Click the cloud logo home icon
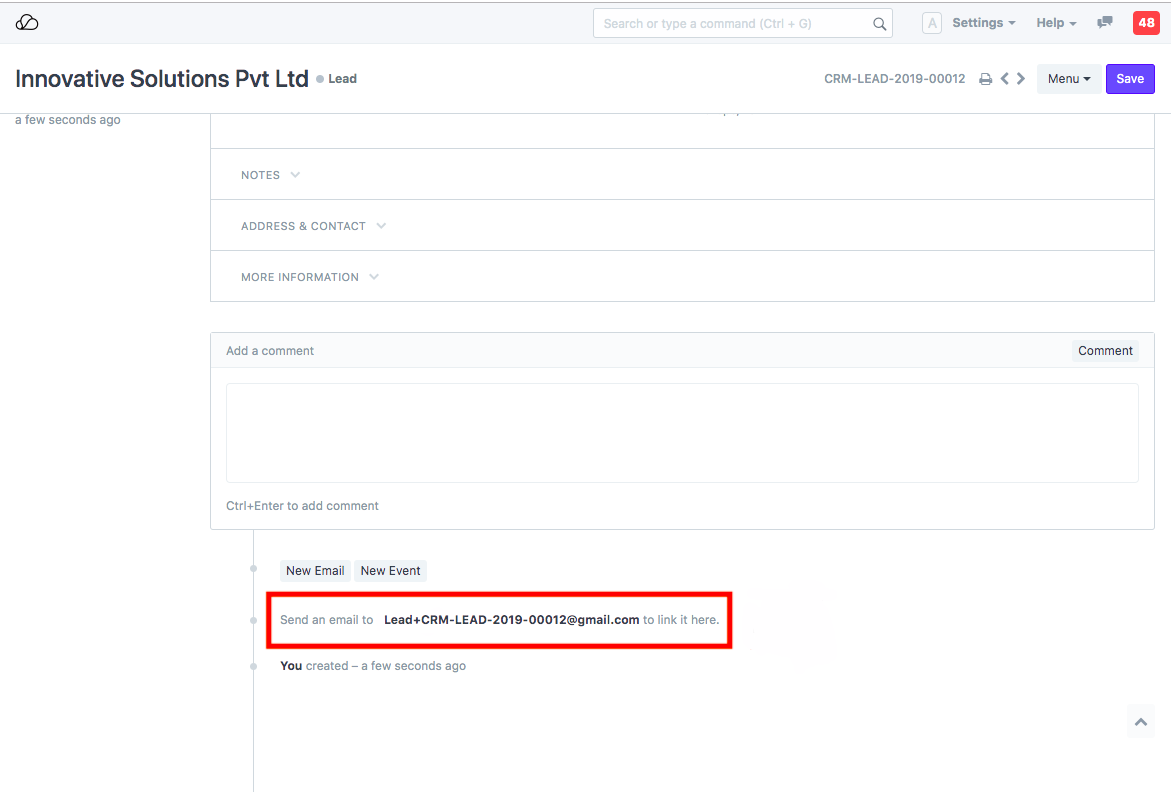 27,23
